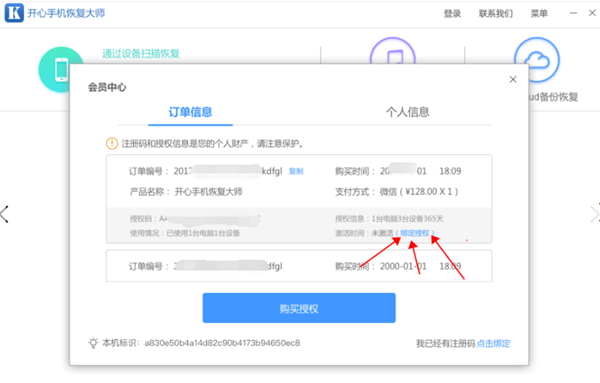Switch to the 订单信息 tab
The image size is (600, 383).
point(190,112)
